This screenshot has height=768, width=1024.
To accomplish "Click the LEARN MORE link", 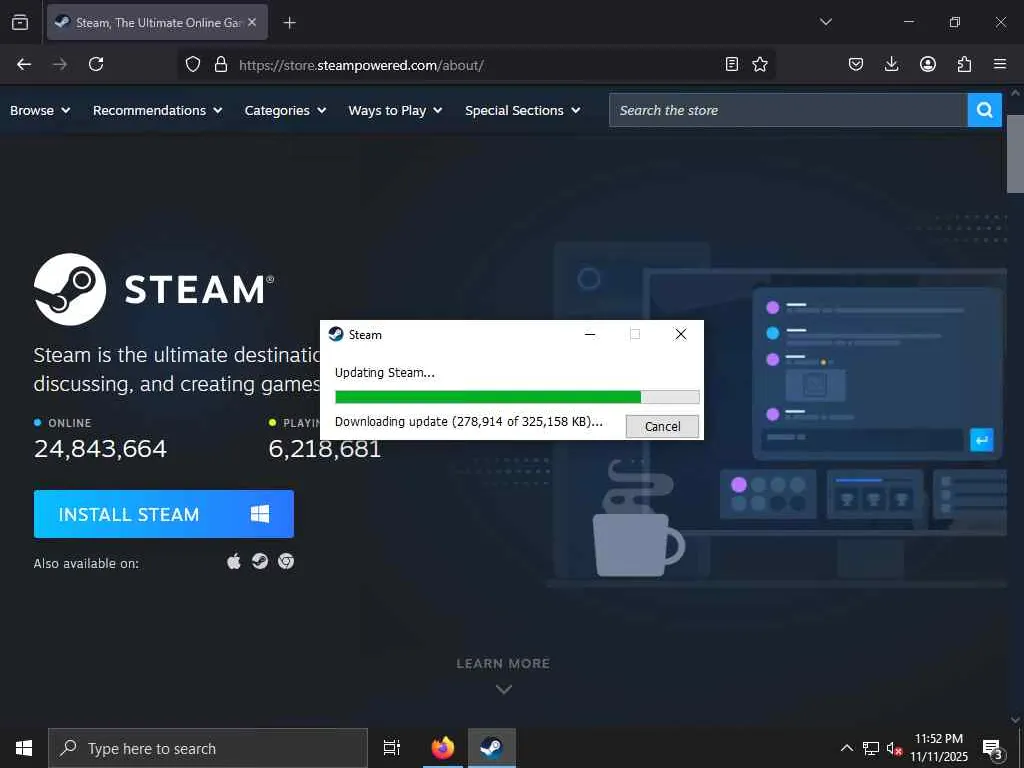I will tap(503, 664).
